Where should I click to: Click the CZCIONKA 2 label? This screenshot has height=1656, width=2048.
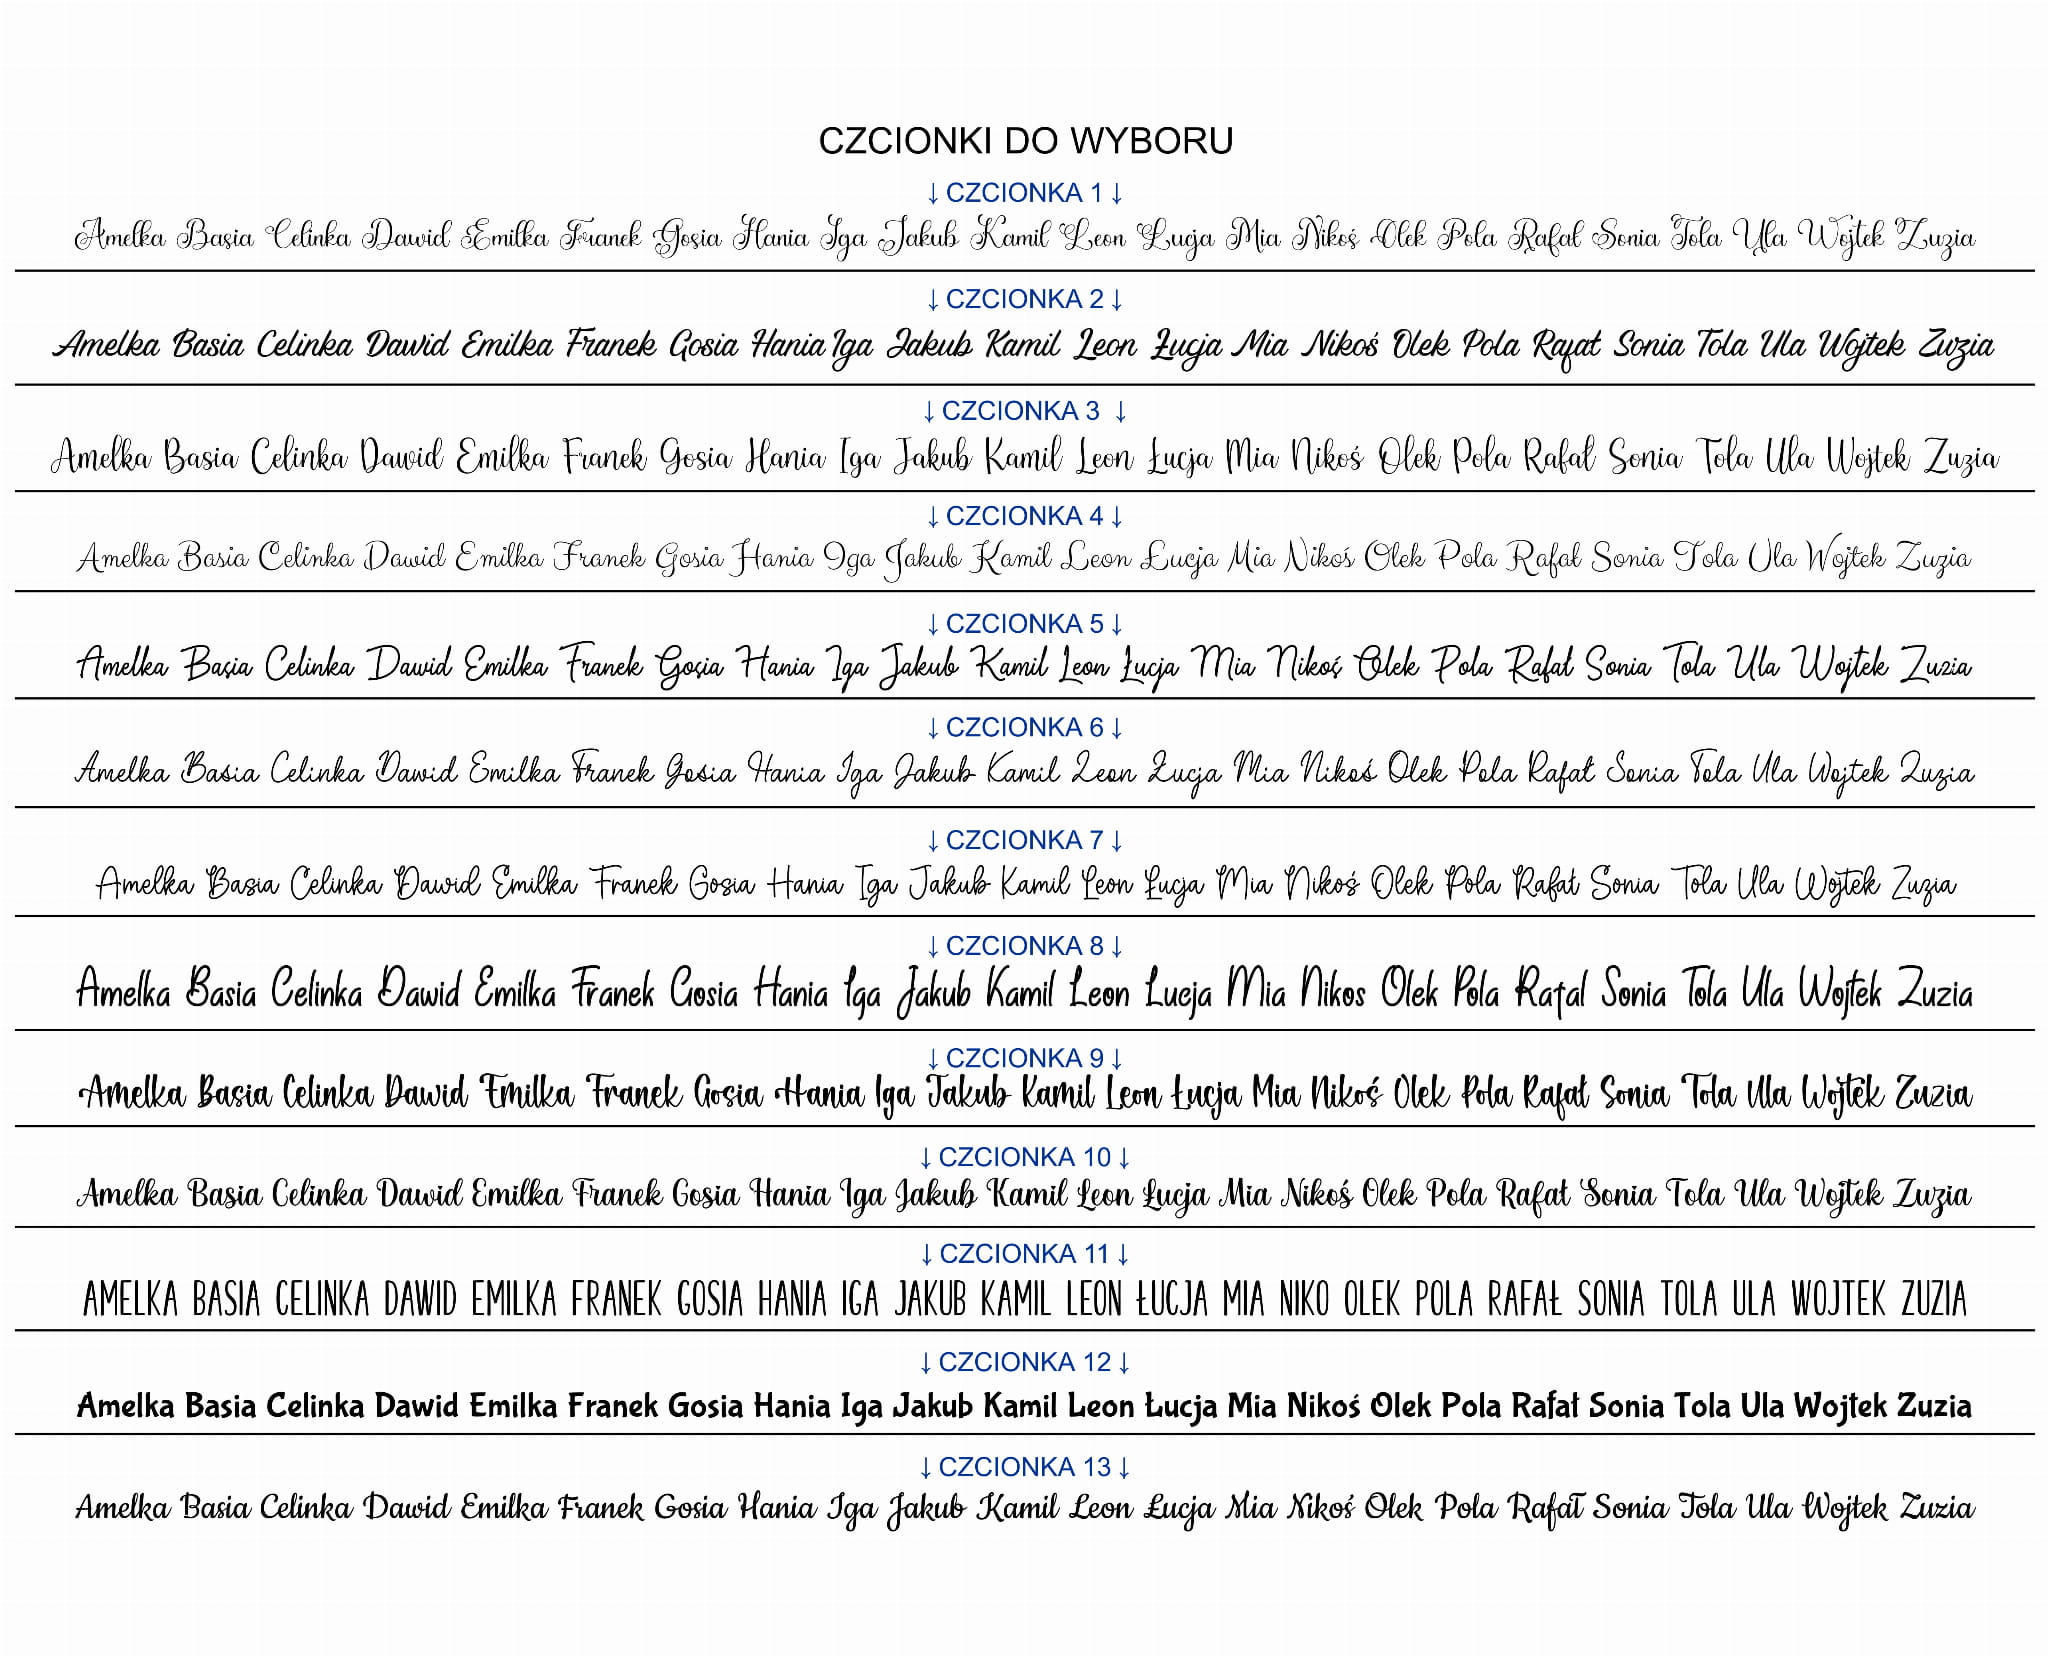click(1024, 299)
